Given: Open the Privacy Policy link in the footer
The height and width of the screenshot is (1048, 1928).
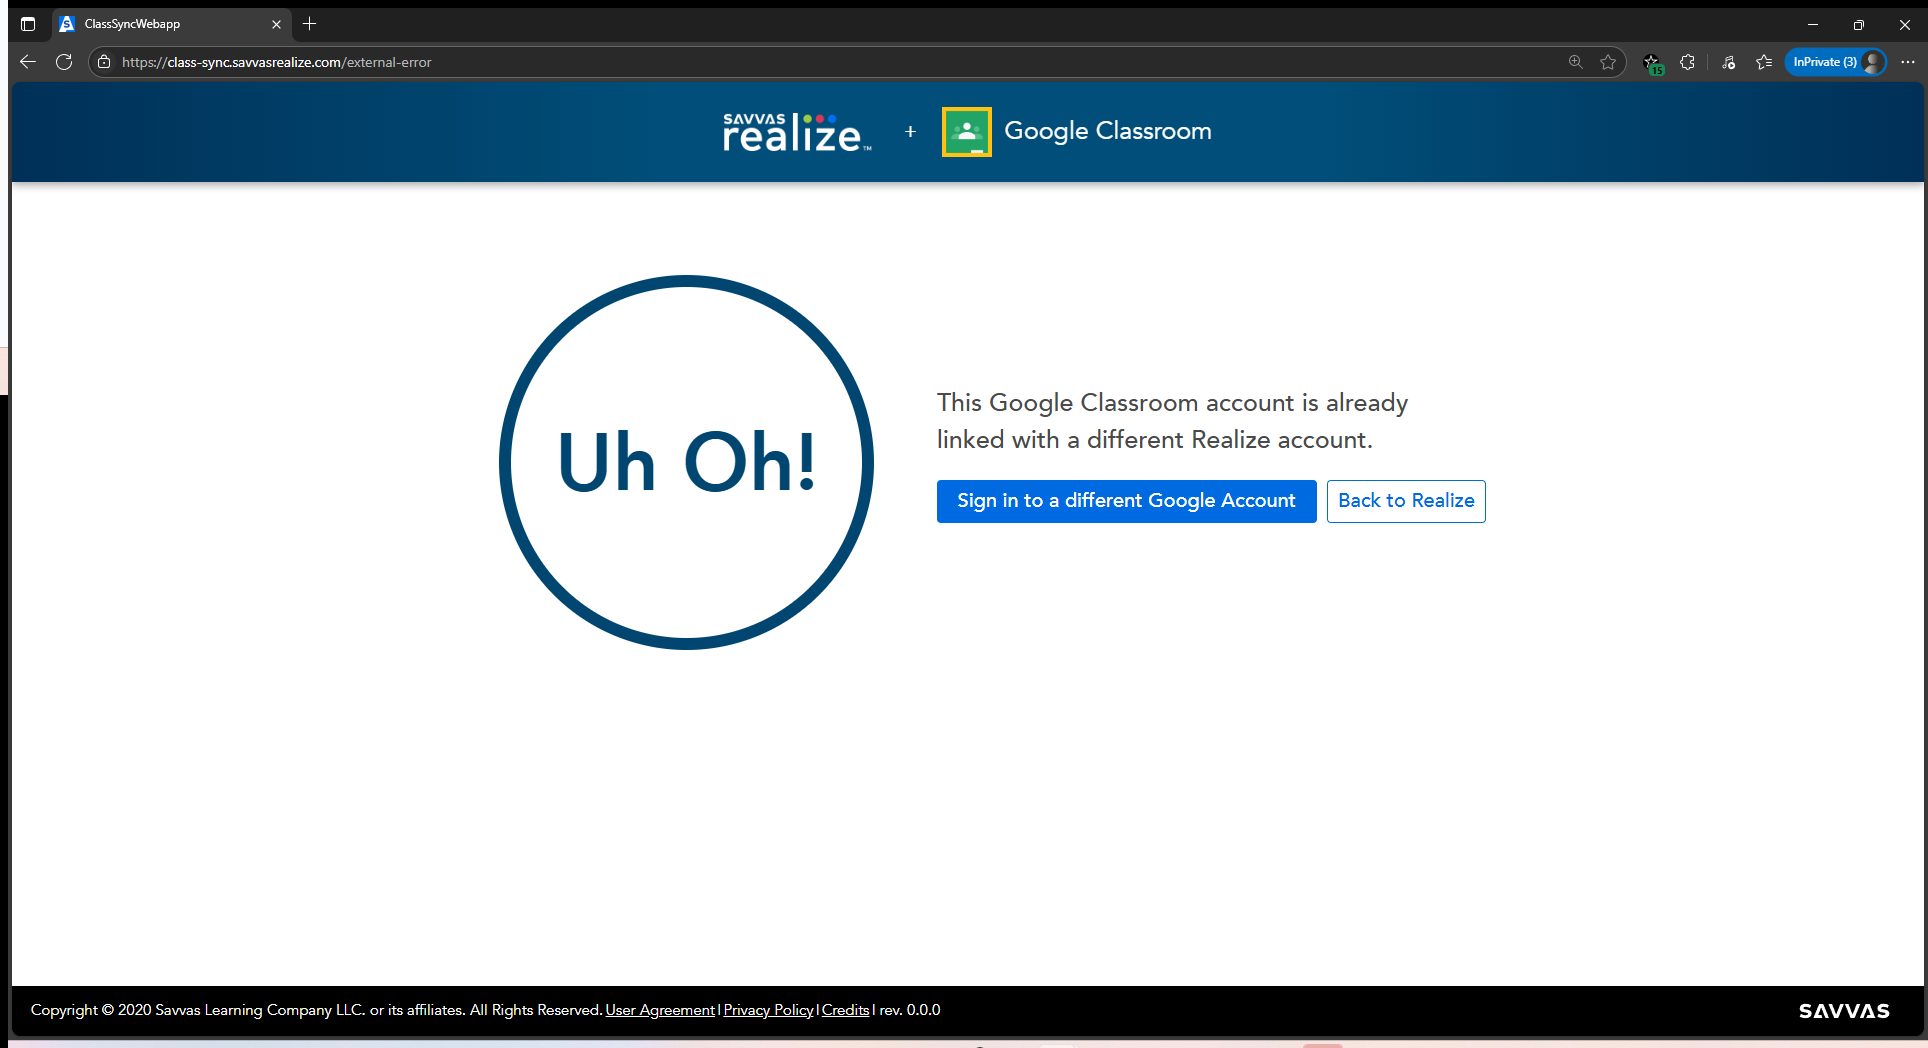Looking at the screenshot, I should tap(767, 1010).
